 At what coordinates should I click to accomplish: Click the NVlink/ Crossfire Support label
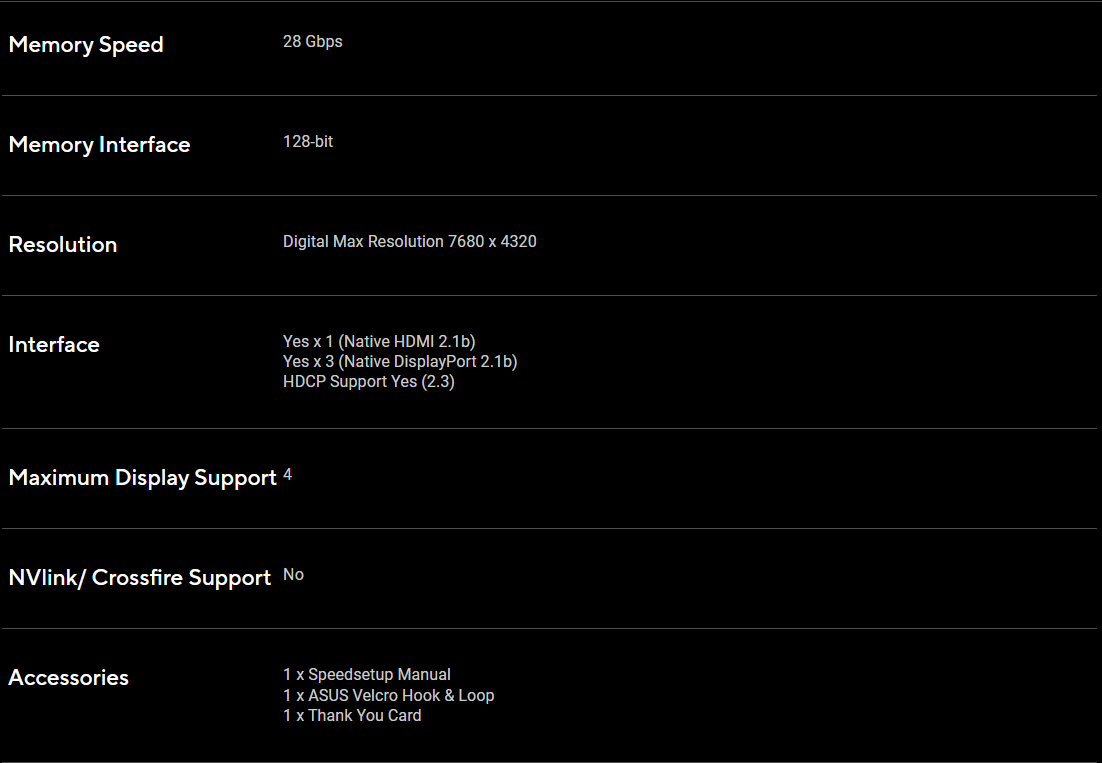pos(140,578)
